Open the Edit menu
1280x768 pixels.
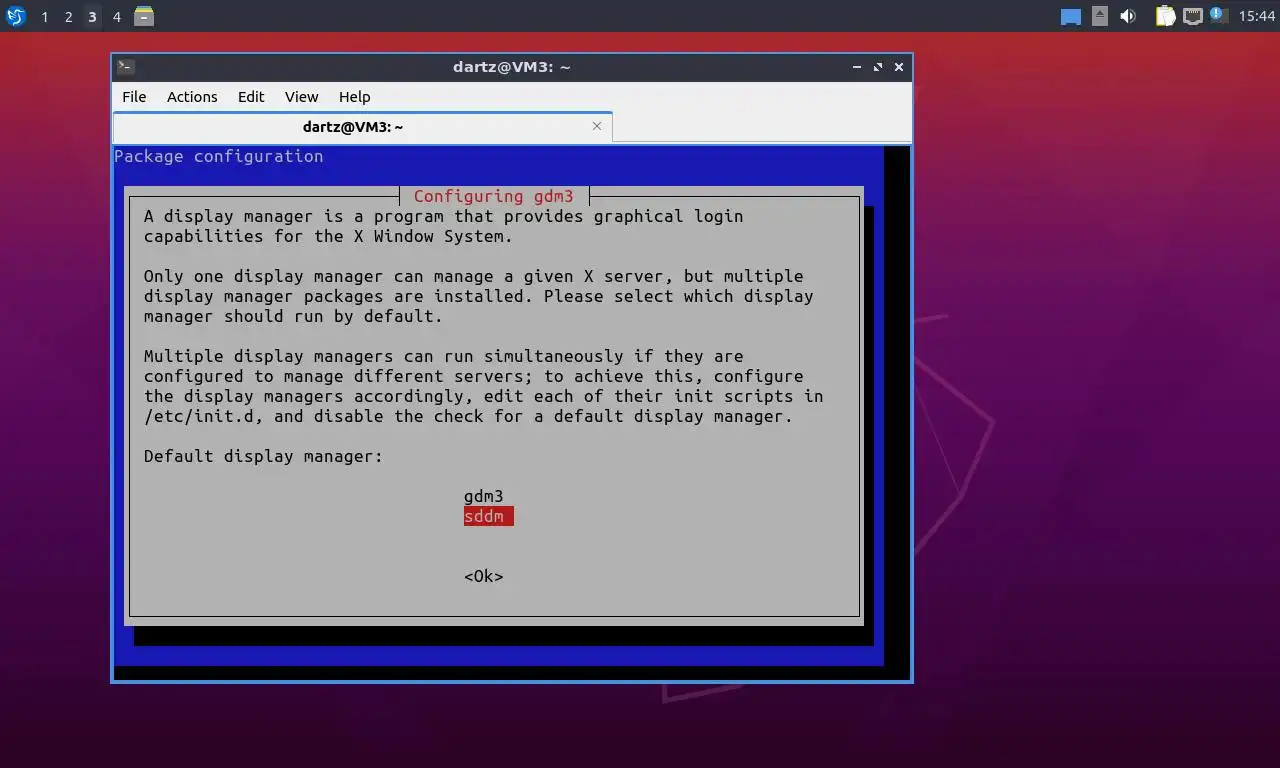(x=251, y=97)
